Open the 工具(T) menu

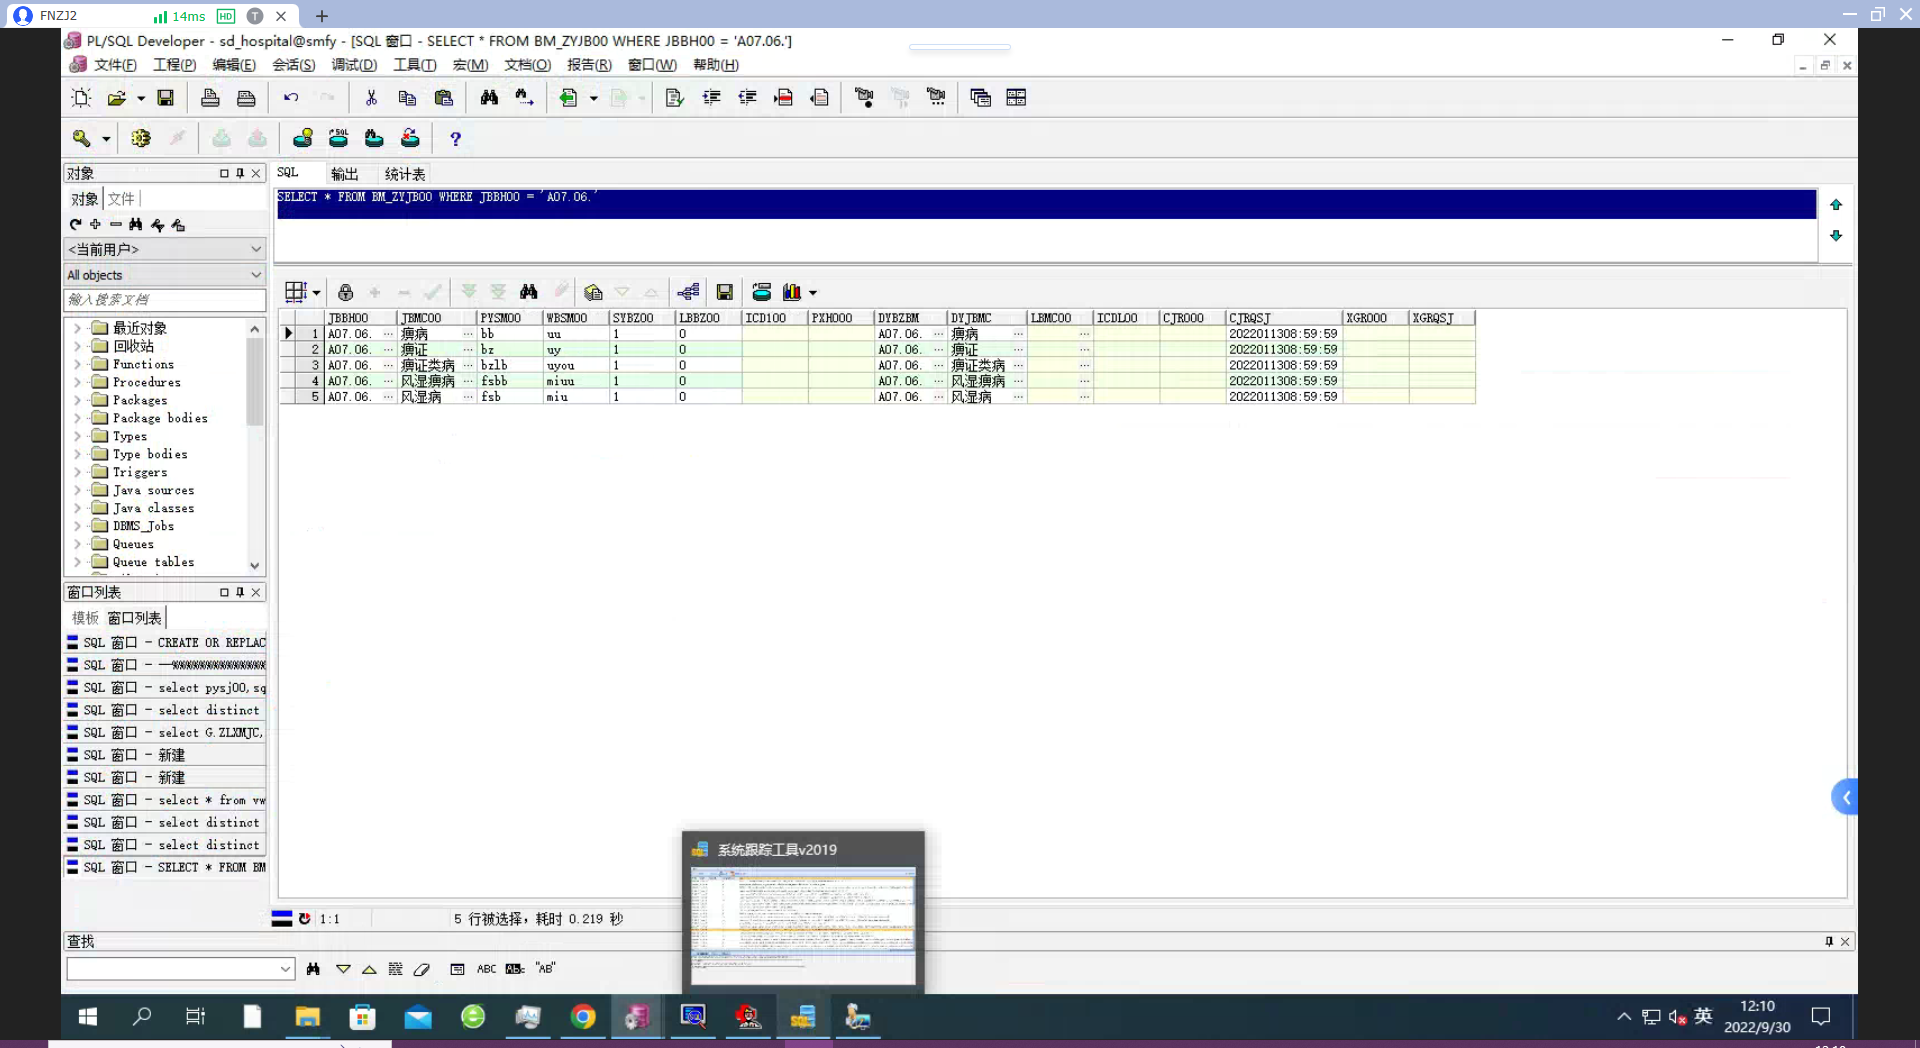[414, 65]
